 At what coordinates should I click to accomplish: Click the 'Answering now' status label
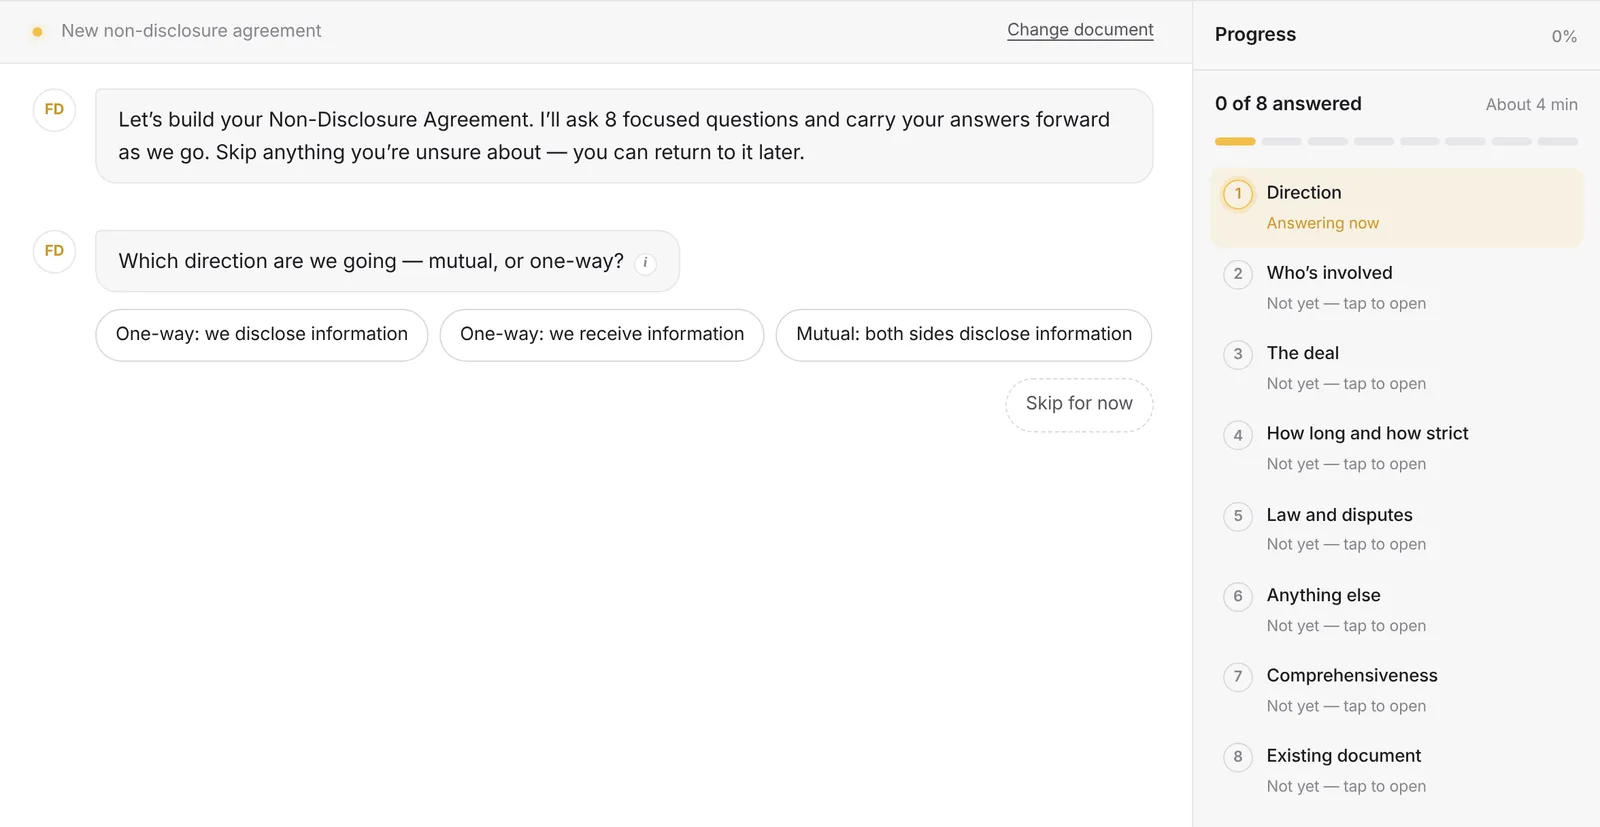pyautogui.click(x=1322, y=223)
